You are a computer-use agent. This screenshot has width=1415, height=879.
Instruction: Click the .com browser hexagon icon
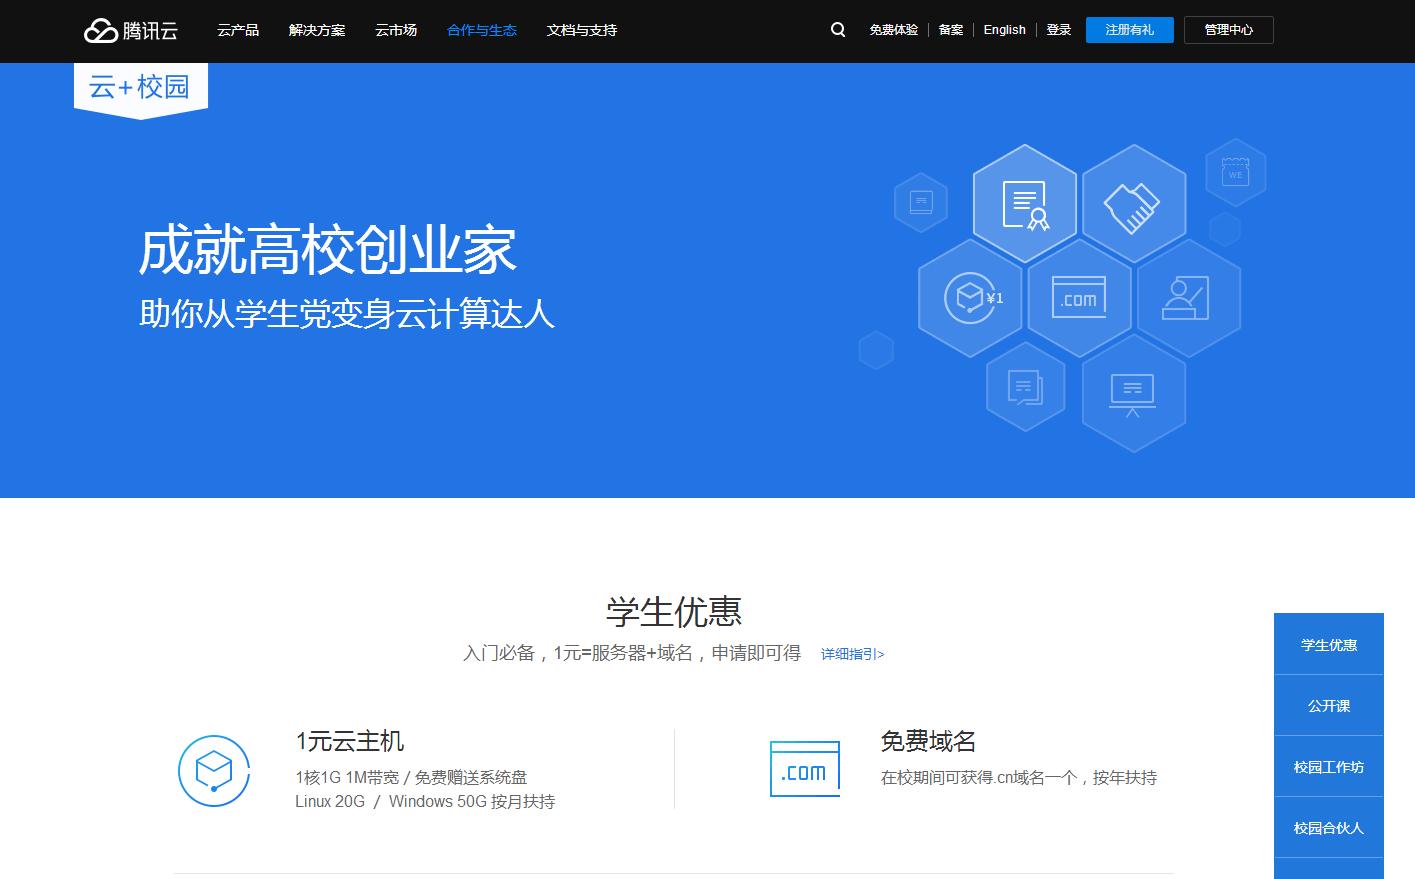click(x=1079, y=298)
